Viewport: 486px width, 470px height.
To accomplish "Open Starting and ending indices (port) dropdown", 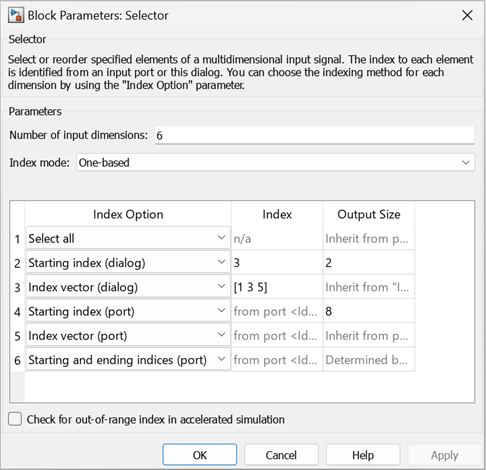I will (x=128, y=360).
